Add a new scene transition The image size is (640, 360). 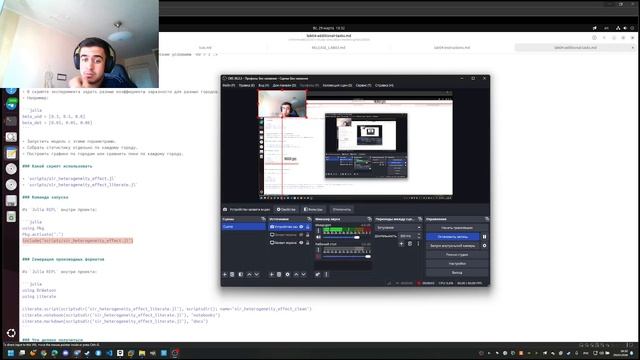(401, 244)
